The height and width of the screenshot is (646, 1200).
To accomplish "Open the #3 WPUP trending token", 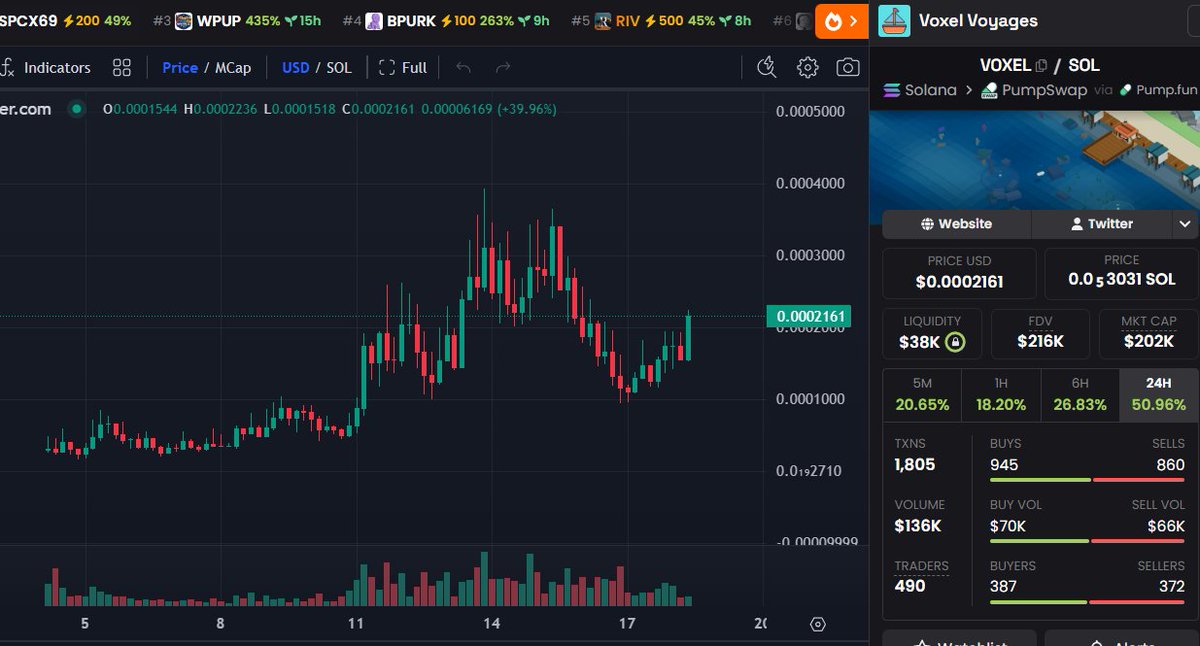I will coord(237,20).
